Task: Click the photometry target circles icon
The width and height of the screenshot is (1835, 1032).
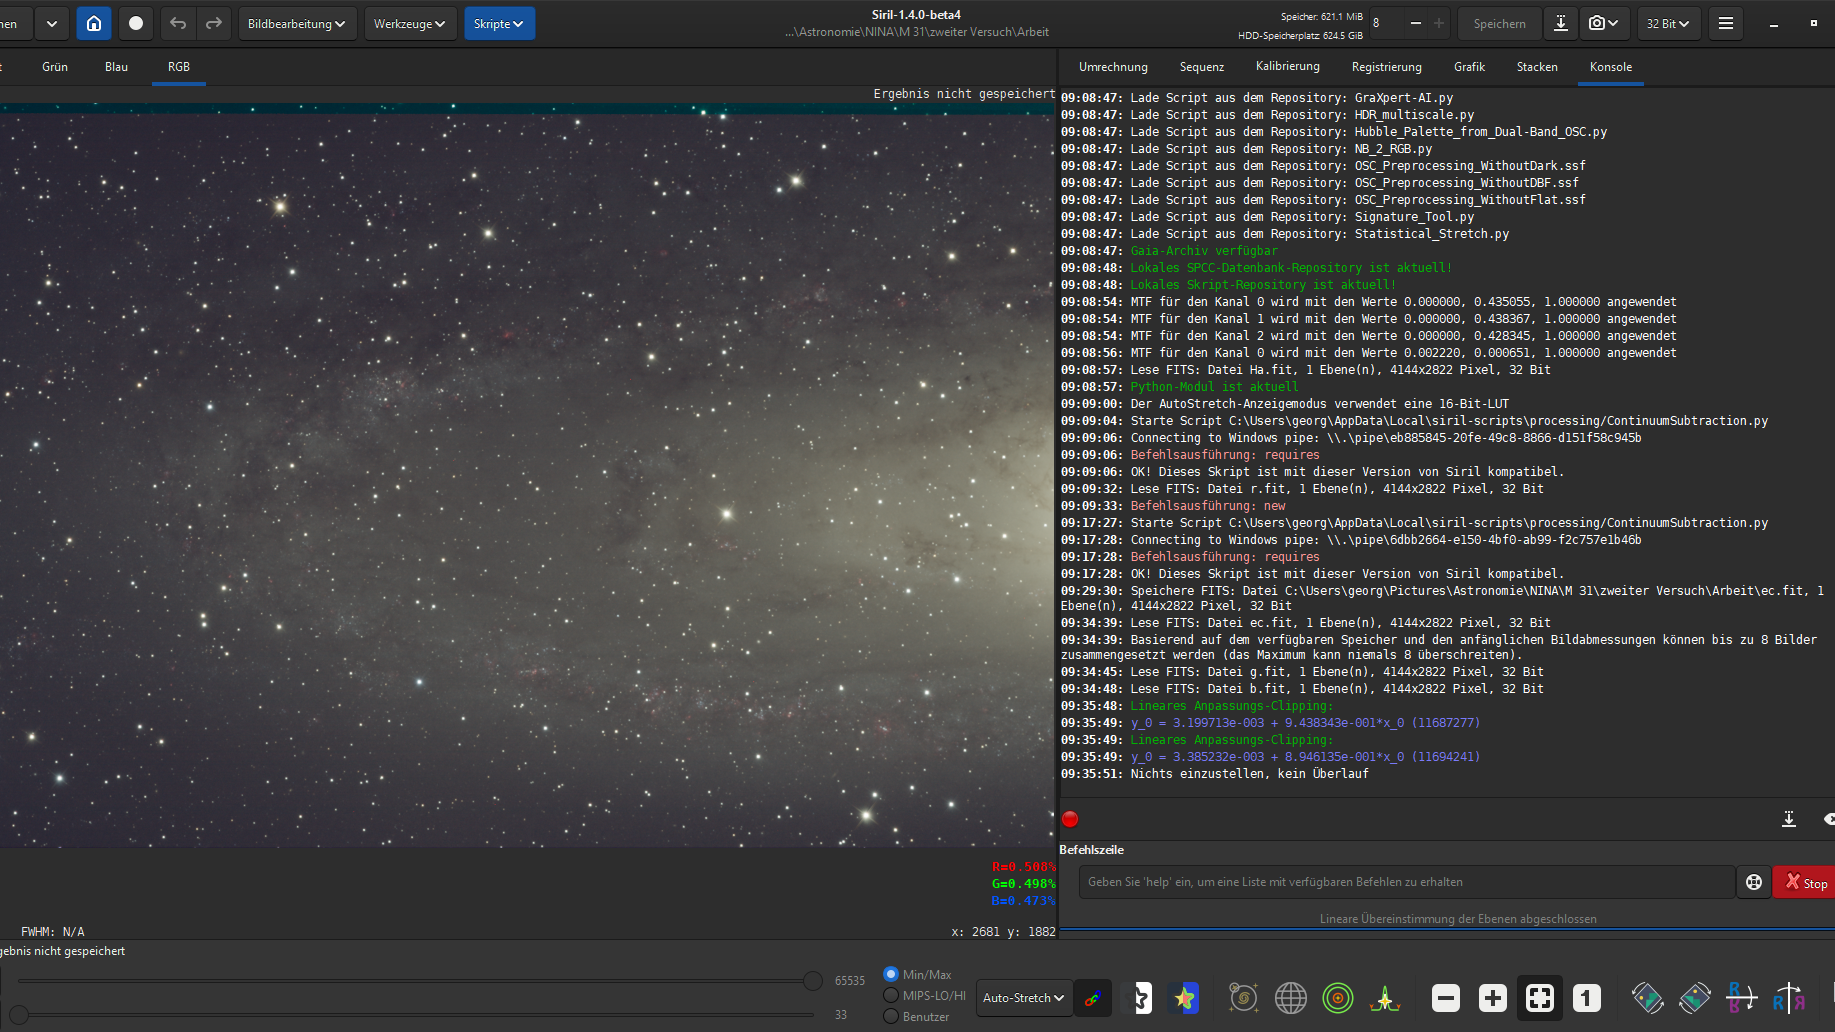Action: [1337, 997]
